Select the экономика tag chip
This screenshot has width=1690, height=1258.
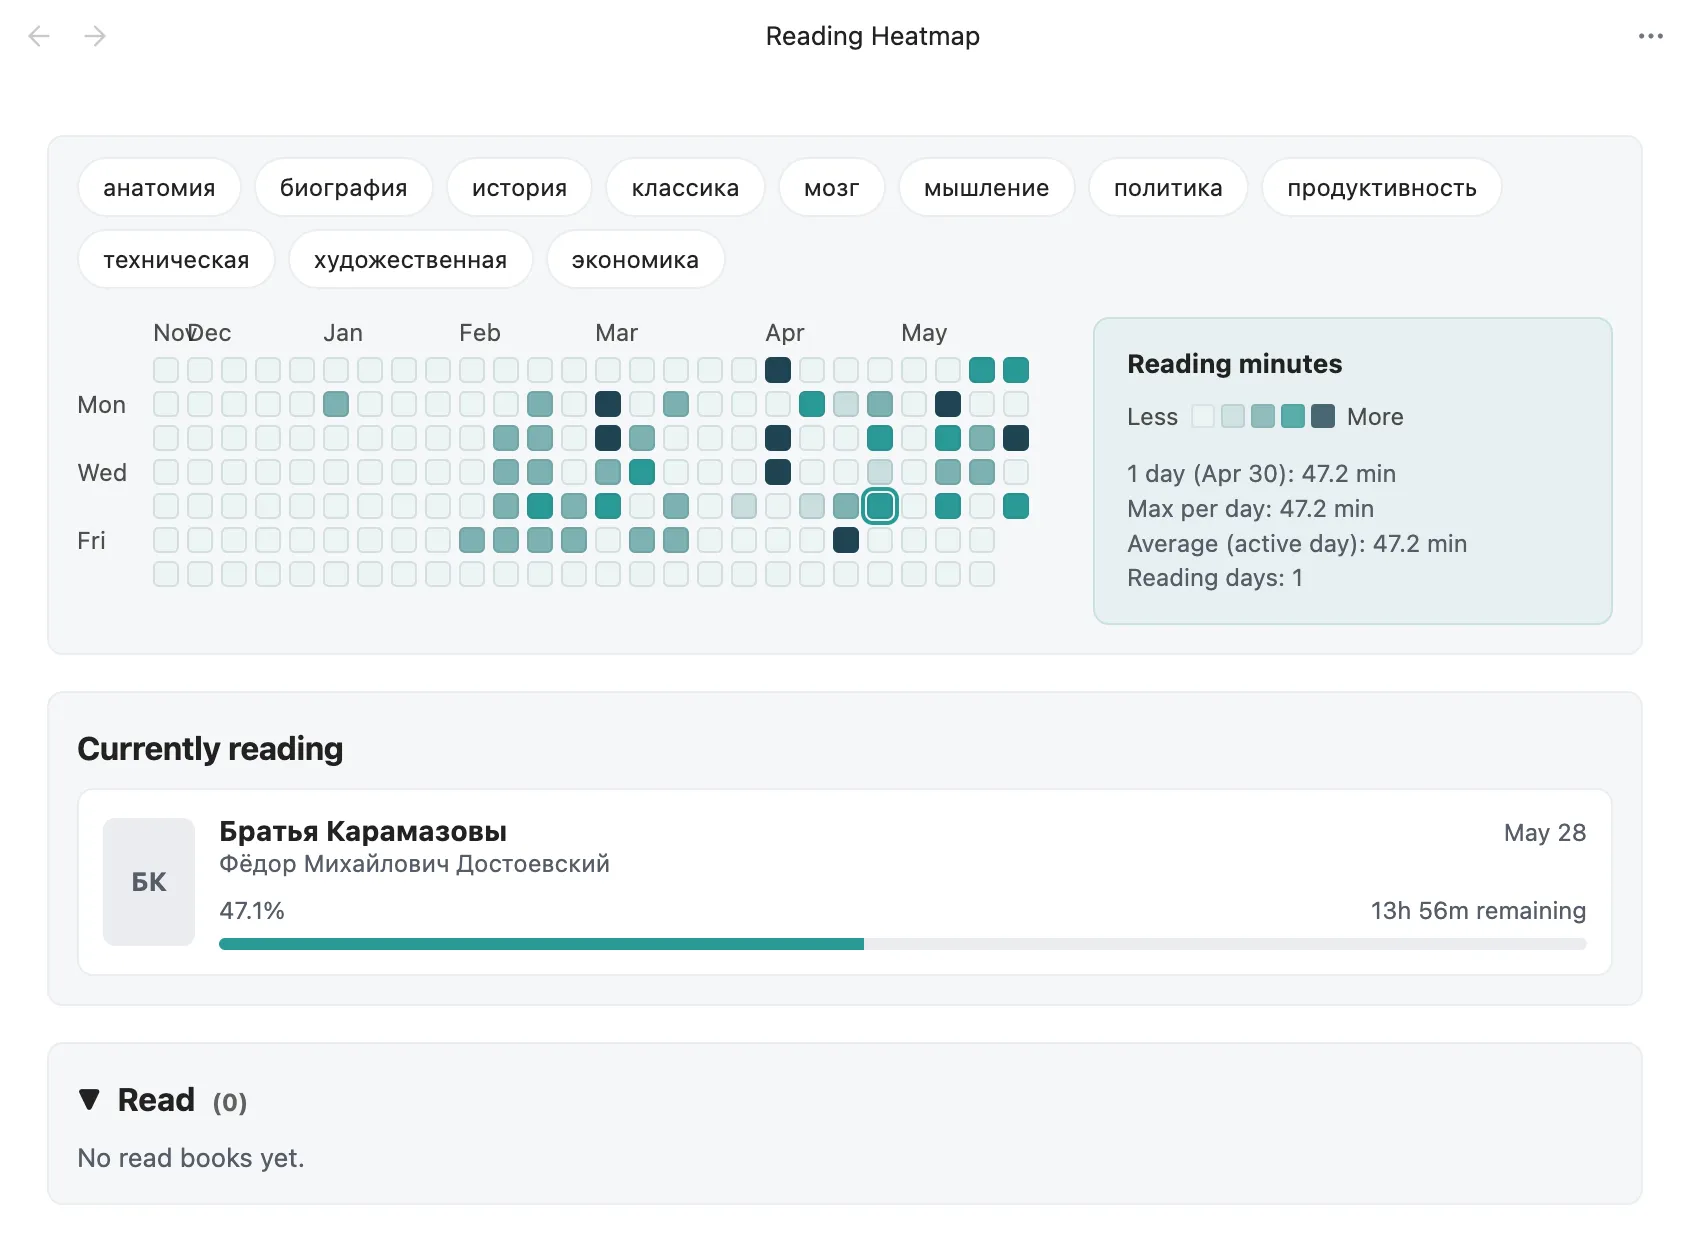[635, 260]
